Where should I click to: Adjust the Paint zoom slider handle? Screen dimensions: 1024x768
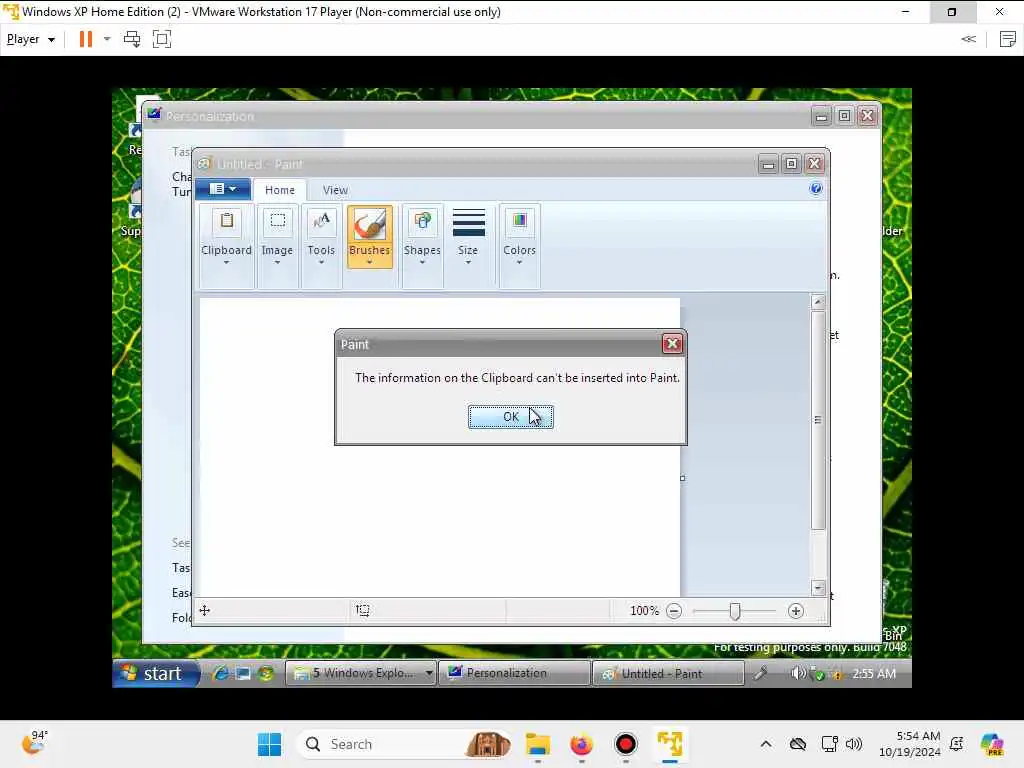click(735, 611)
